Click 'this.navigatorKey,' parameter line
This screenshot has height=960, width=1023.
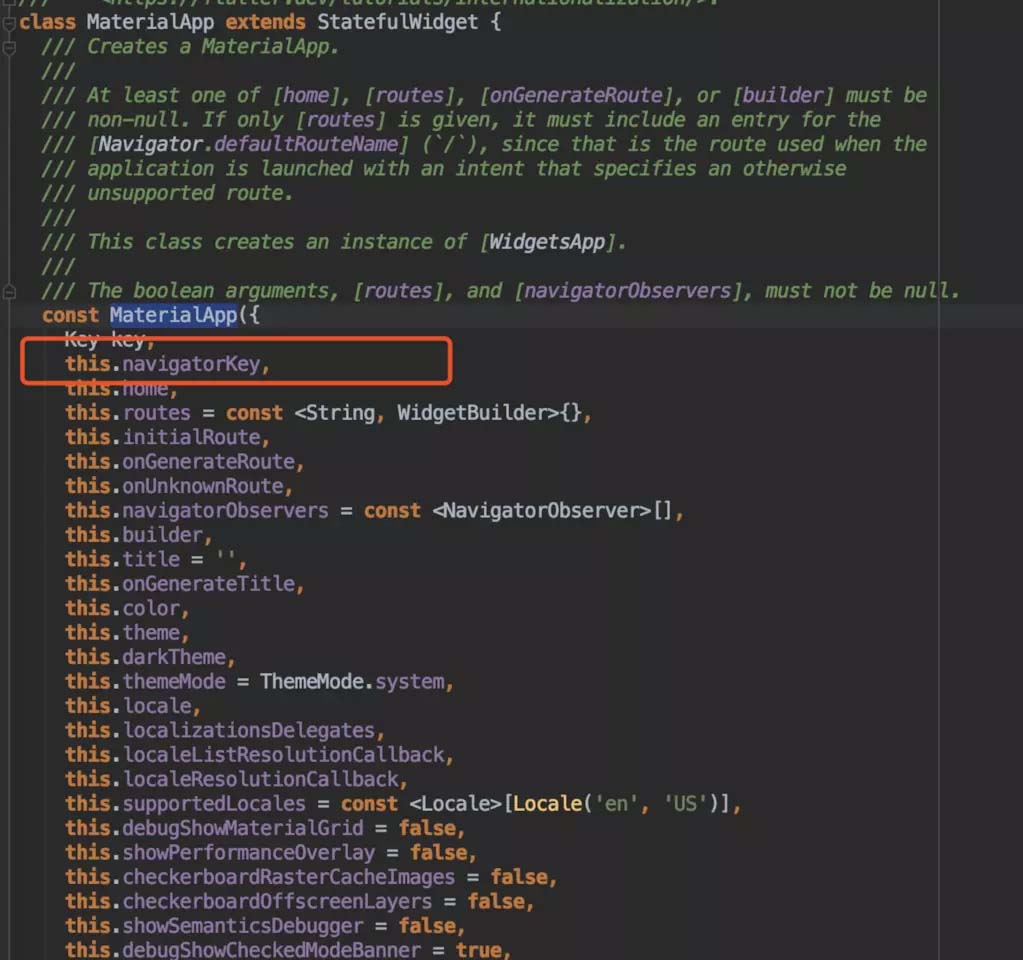[x=168, y=364]
